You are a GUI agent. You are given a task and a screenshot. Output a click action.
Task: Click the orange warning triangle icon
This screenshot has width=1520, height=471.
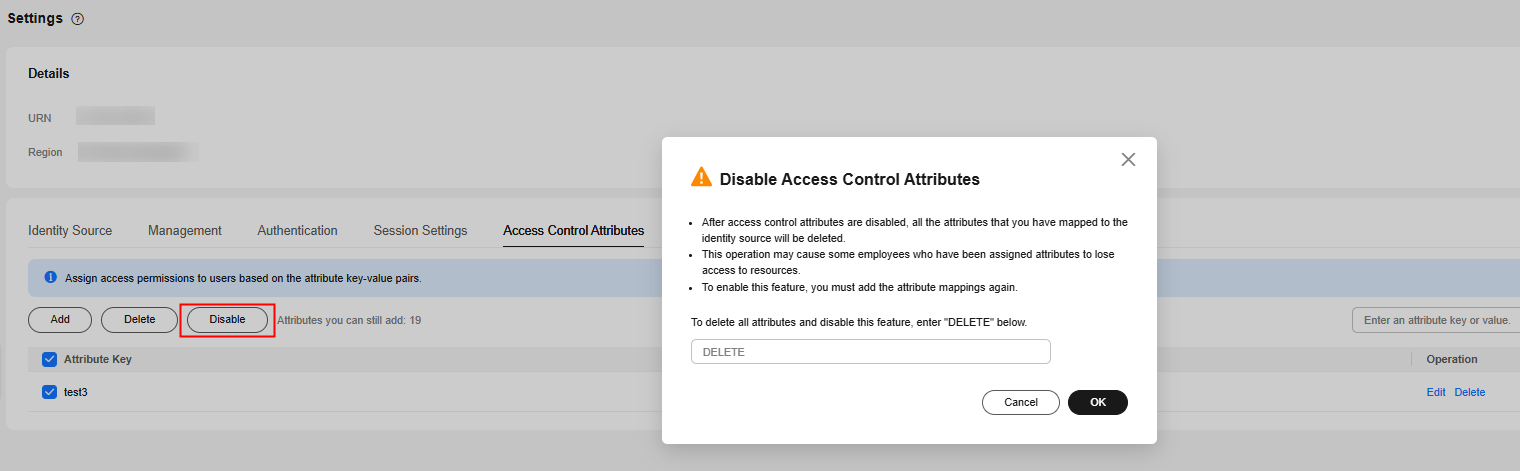tap(702, 178)
